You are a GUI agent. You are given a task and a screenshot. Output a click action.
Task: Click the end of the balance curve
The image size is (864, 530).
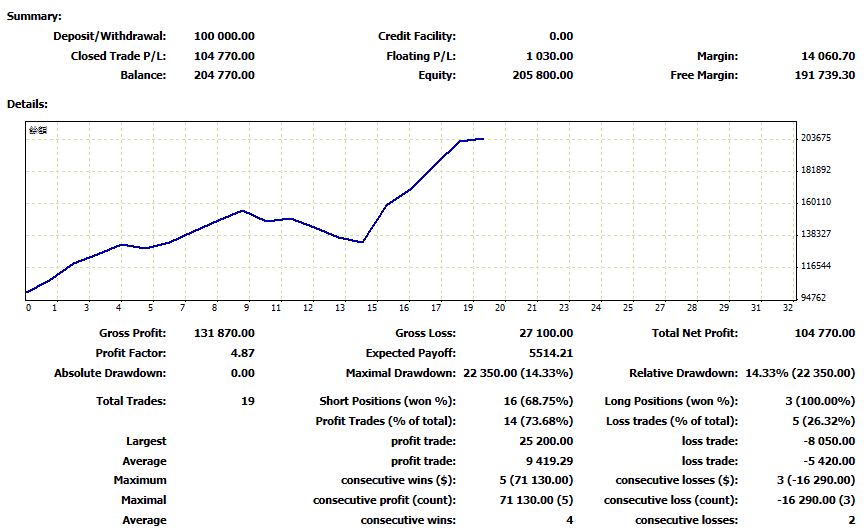click(x=483, y=139)
